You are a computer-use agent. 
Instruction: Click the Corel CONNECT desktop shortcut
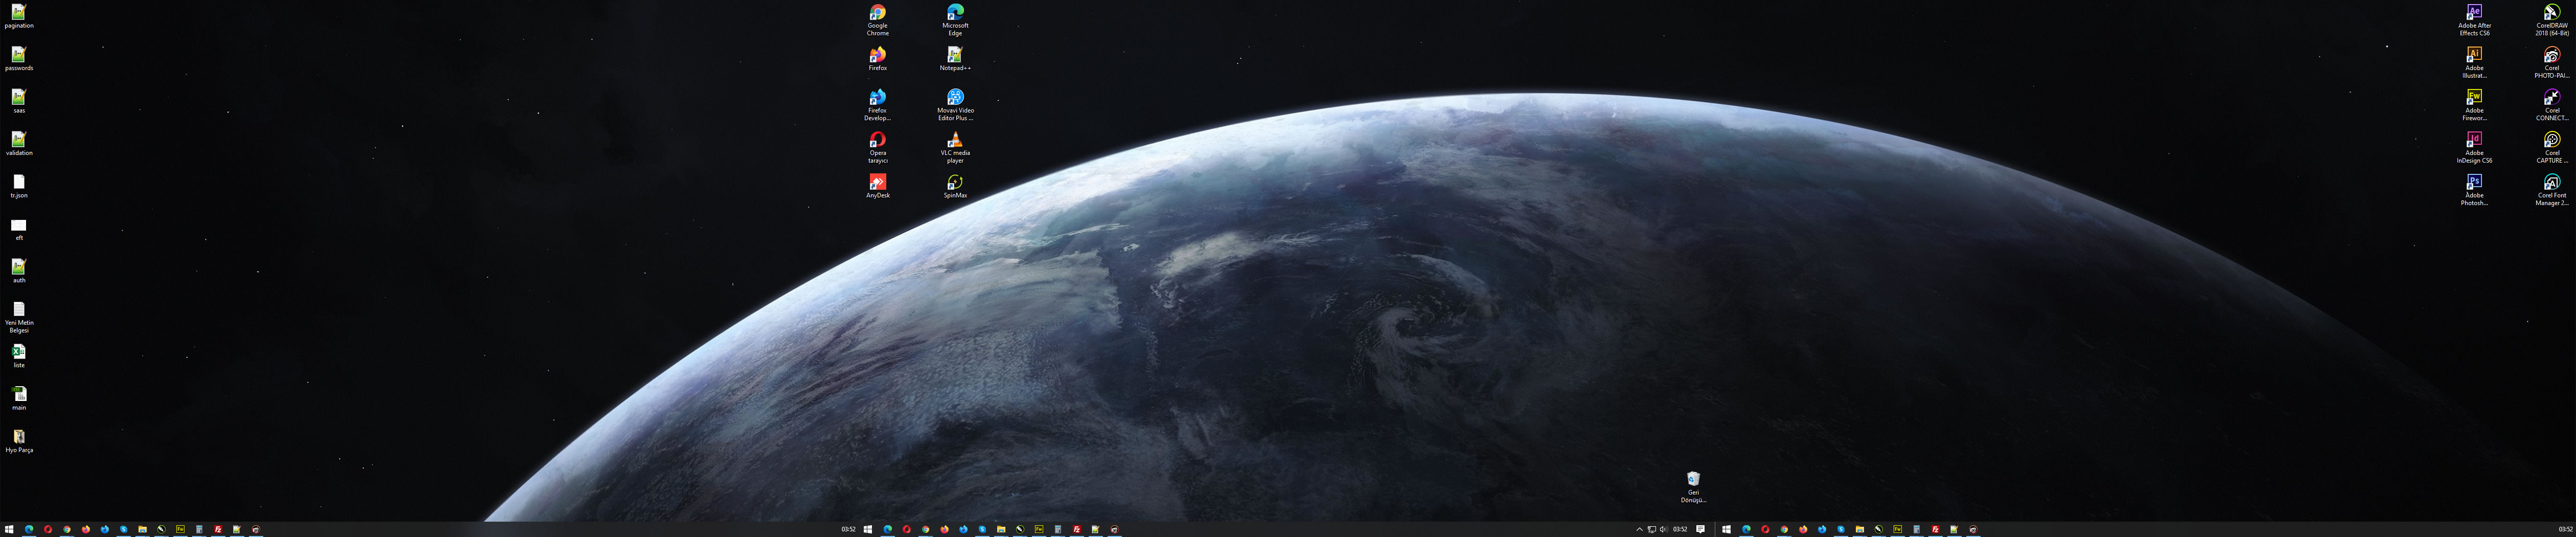(2551, 105)
